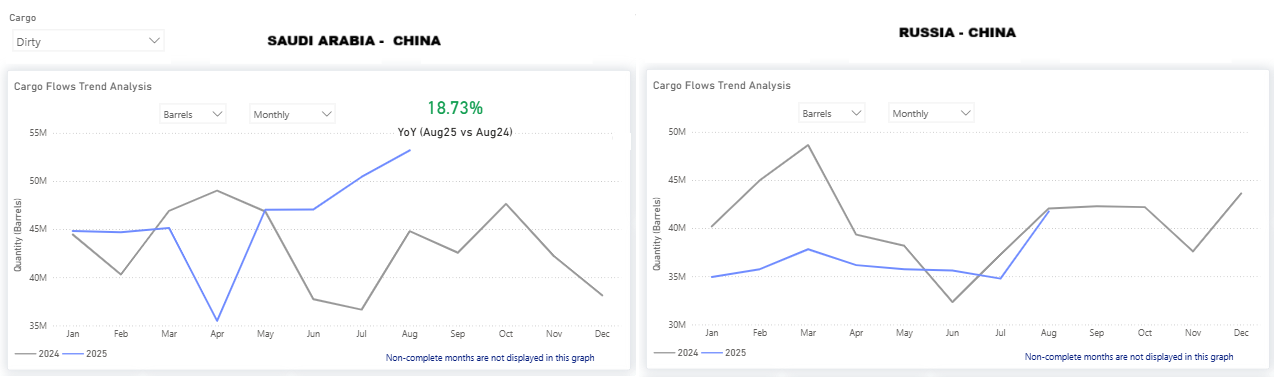Image resolution: width=1281 pixels, height=386 pixels.
Task: Click the right Cargo Flows Trend Analysis heading
Action: [722, 86]
